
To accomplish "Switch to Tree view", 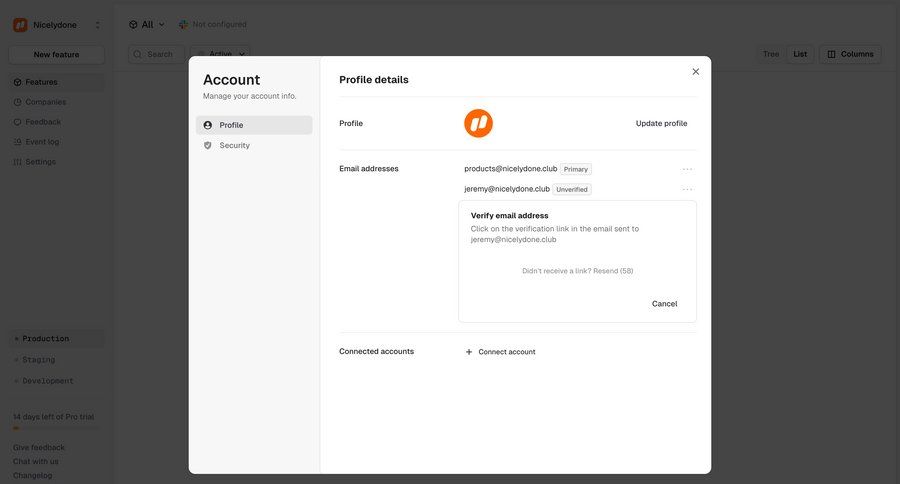I will (x=771, y=54).
